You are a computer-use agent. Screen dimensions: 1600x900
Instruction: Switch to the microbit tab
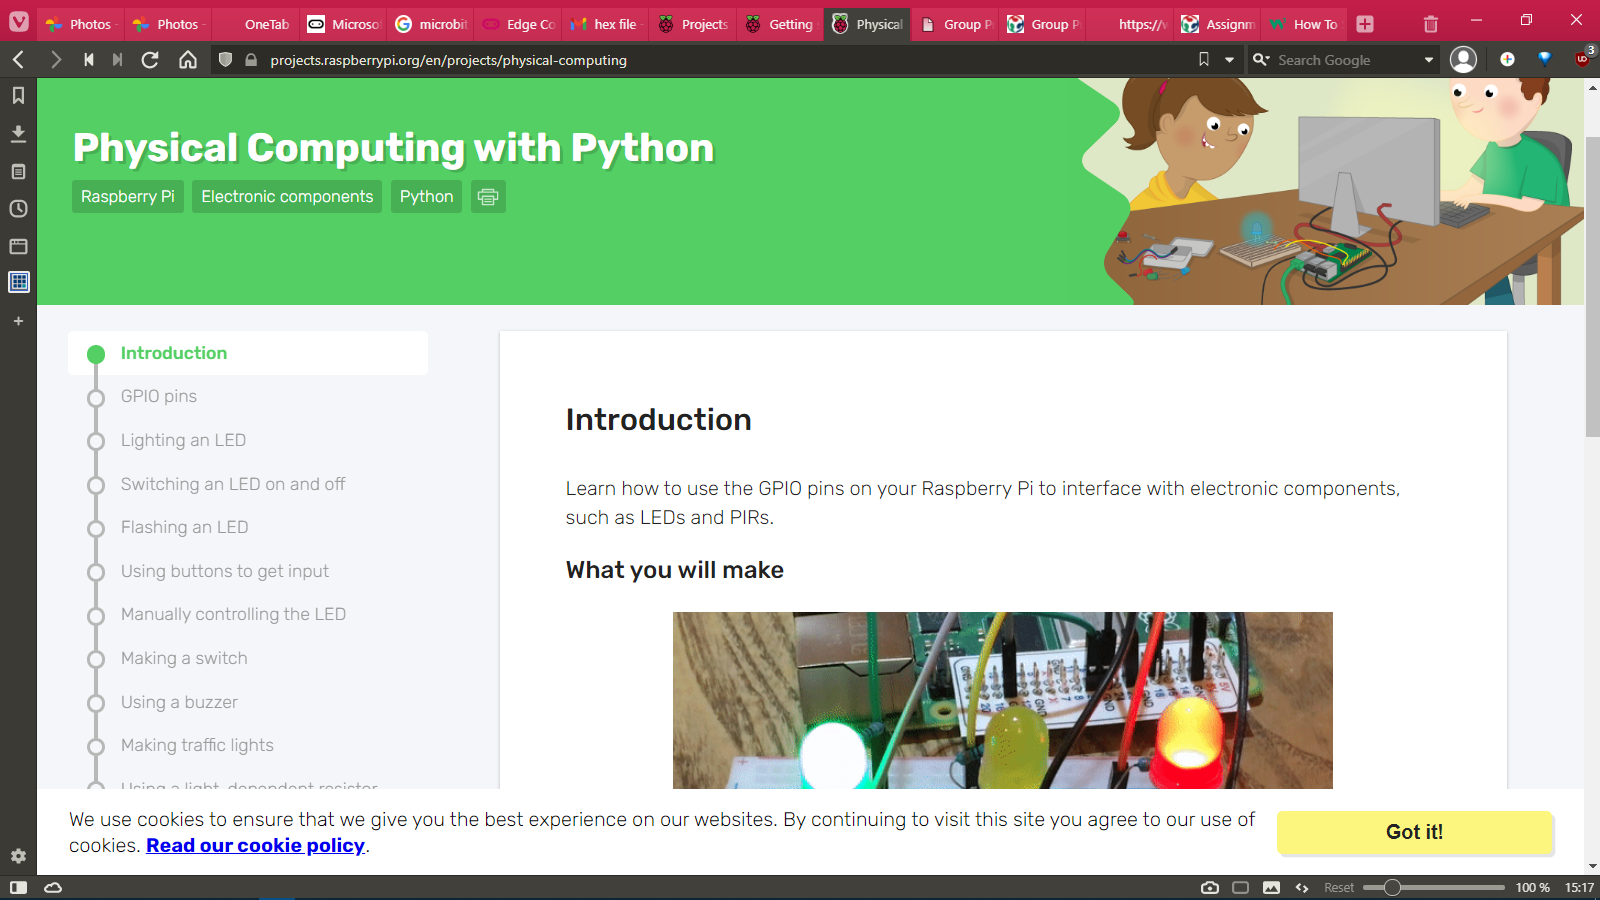[x=432, y=24]
